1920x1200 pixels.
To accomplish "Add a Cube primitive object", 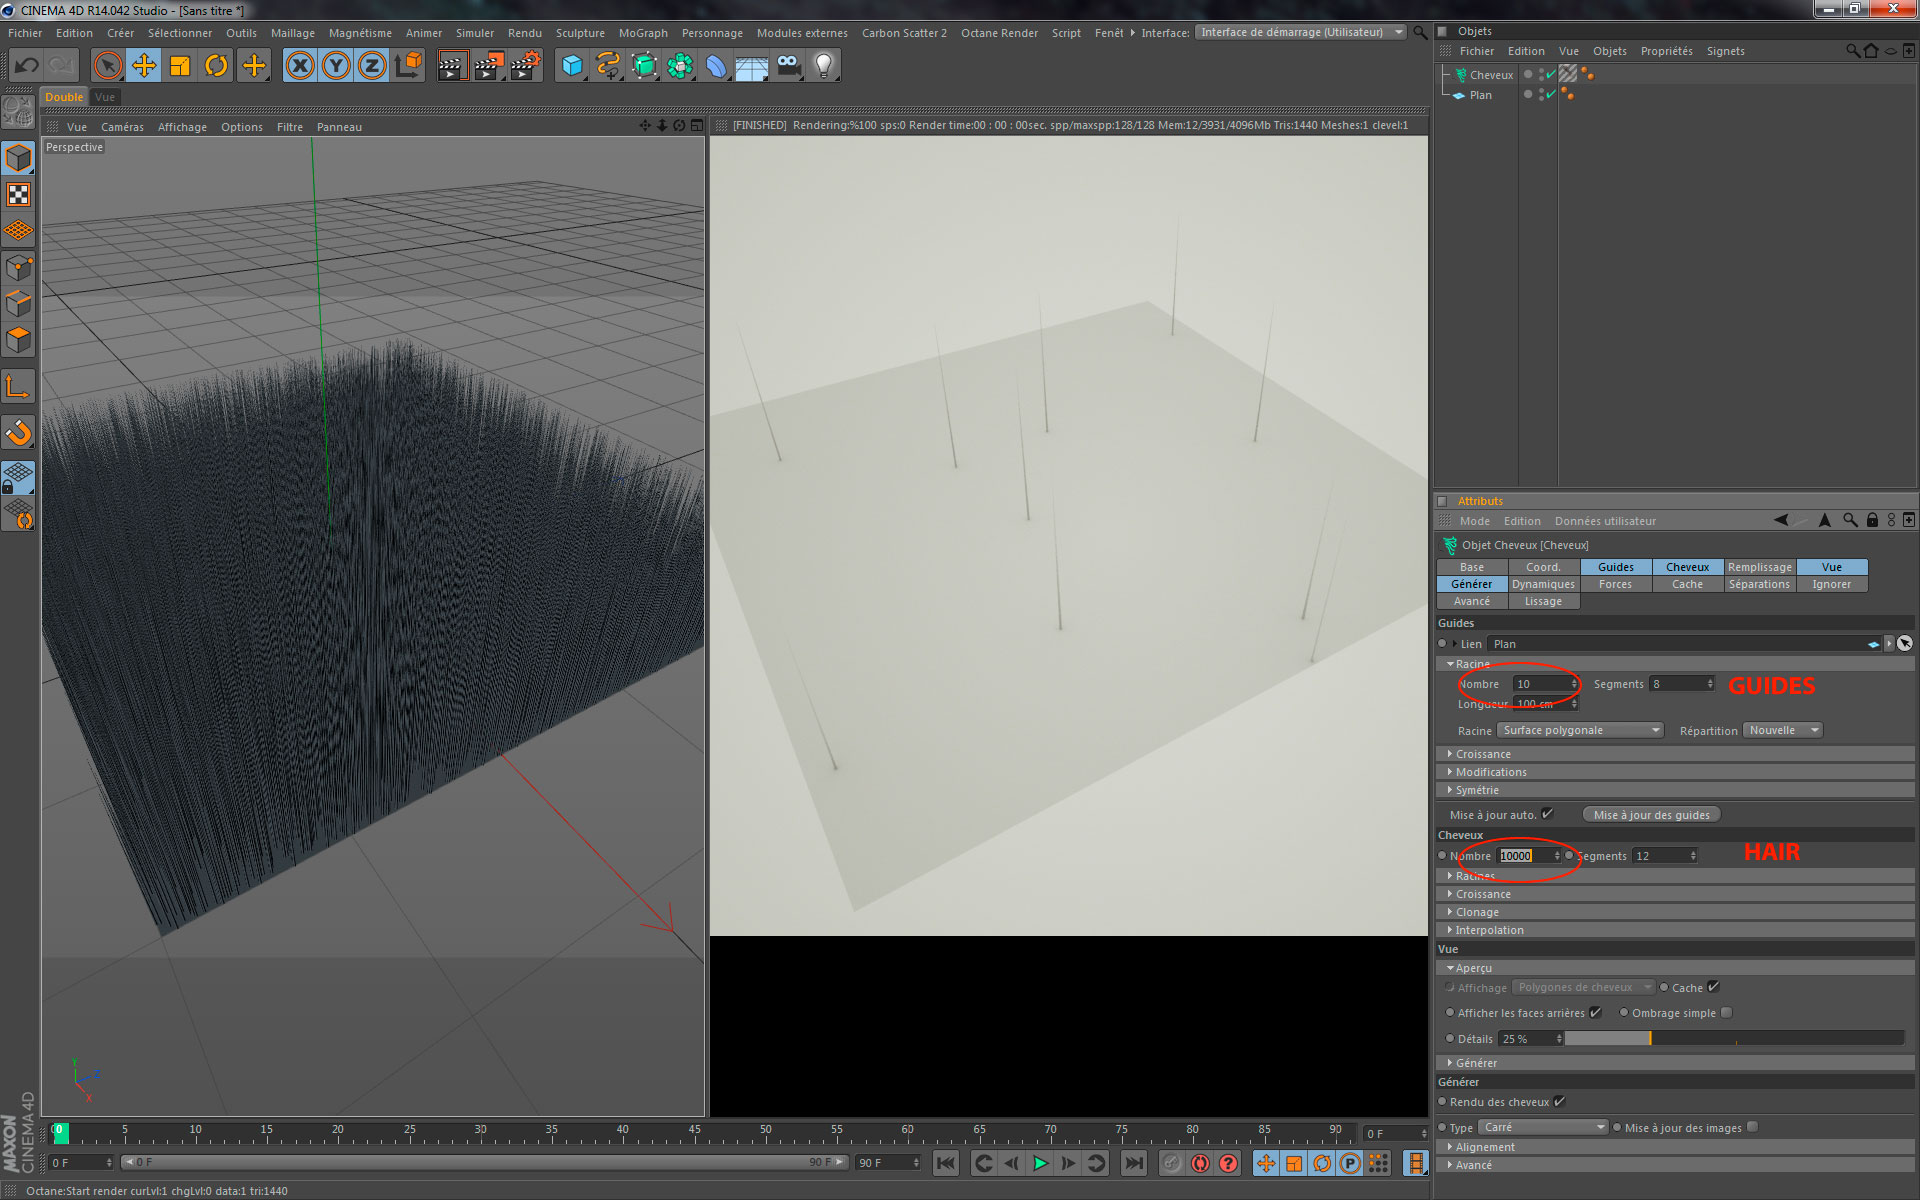I will pos(572,66).
